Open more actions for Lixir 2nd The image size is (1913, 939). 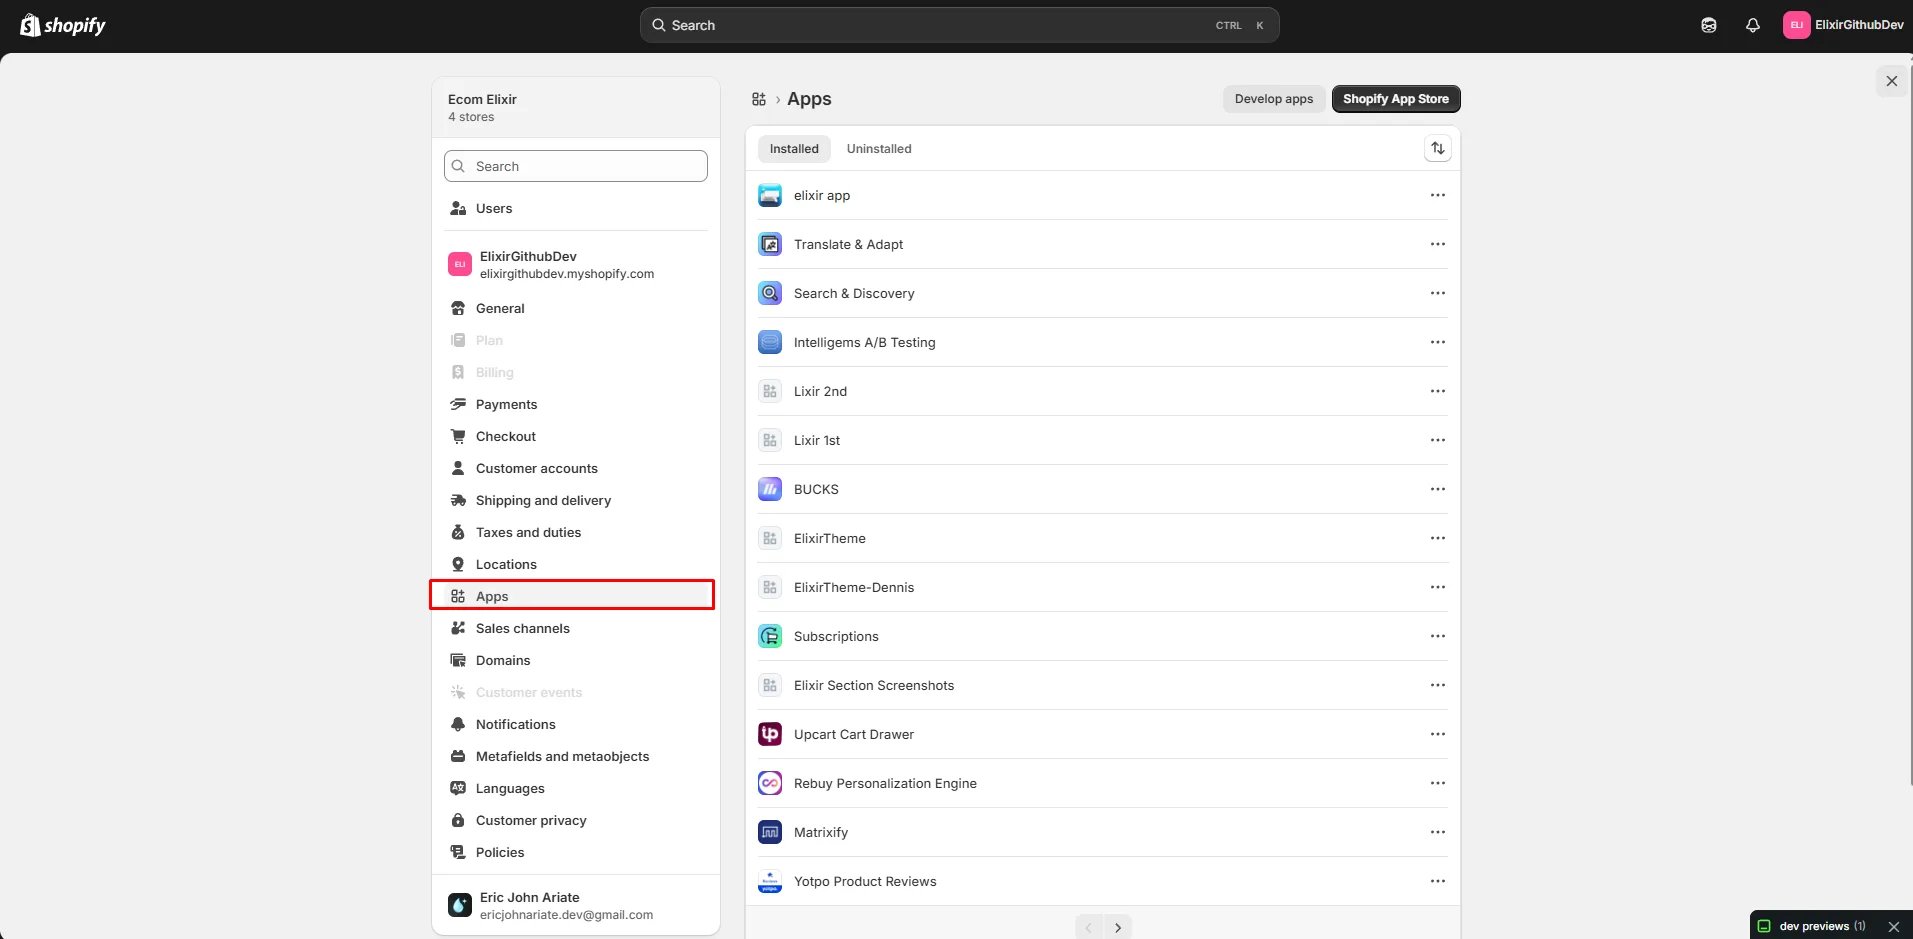coord(1438,391)
